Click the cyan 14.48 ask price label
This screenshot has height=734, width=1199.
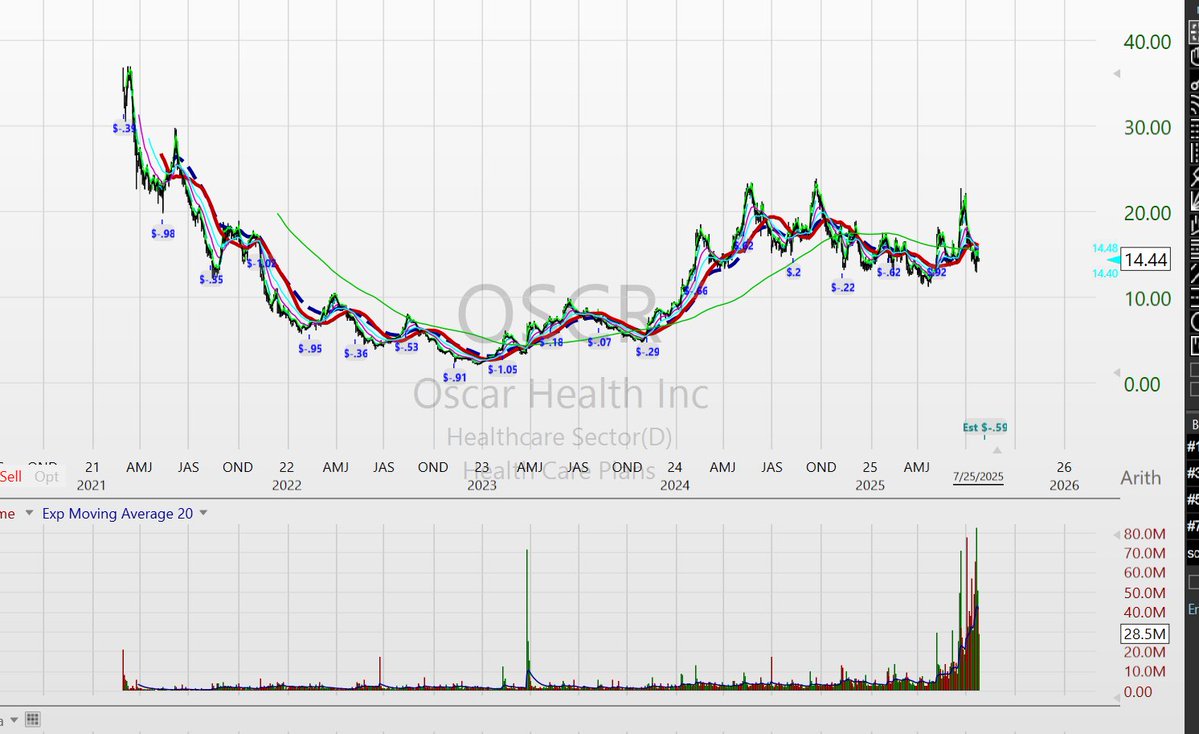1105,248
